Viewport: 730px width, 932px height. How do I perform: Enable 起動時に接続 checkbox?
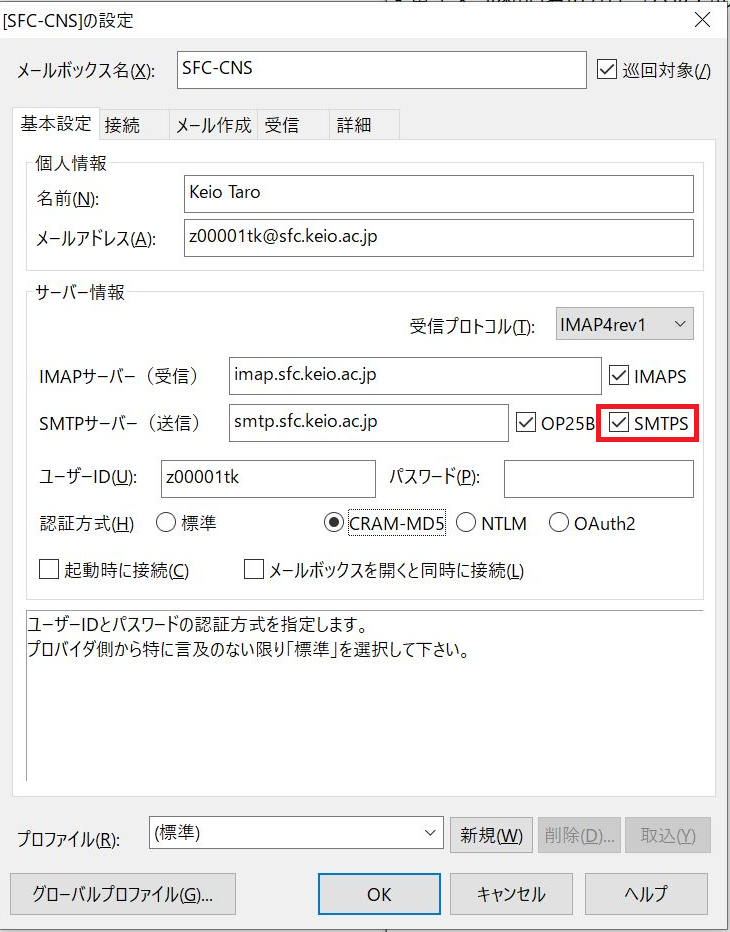click(x=49, y=570)
